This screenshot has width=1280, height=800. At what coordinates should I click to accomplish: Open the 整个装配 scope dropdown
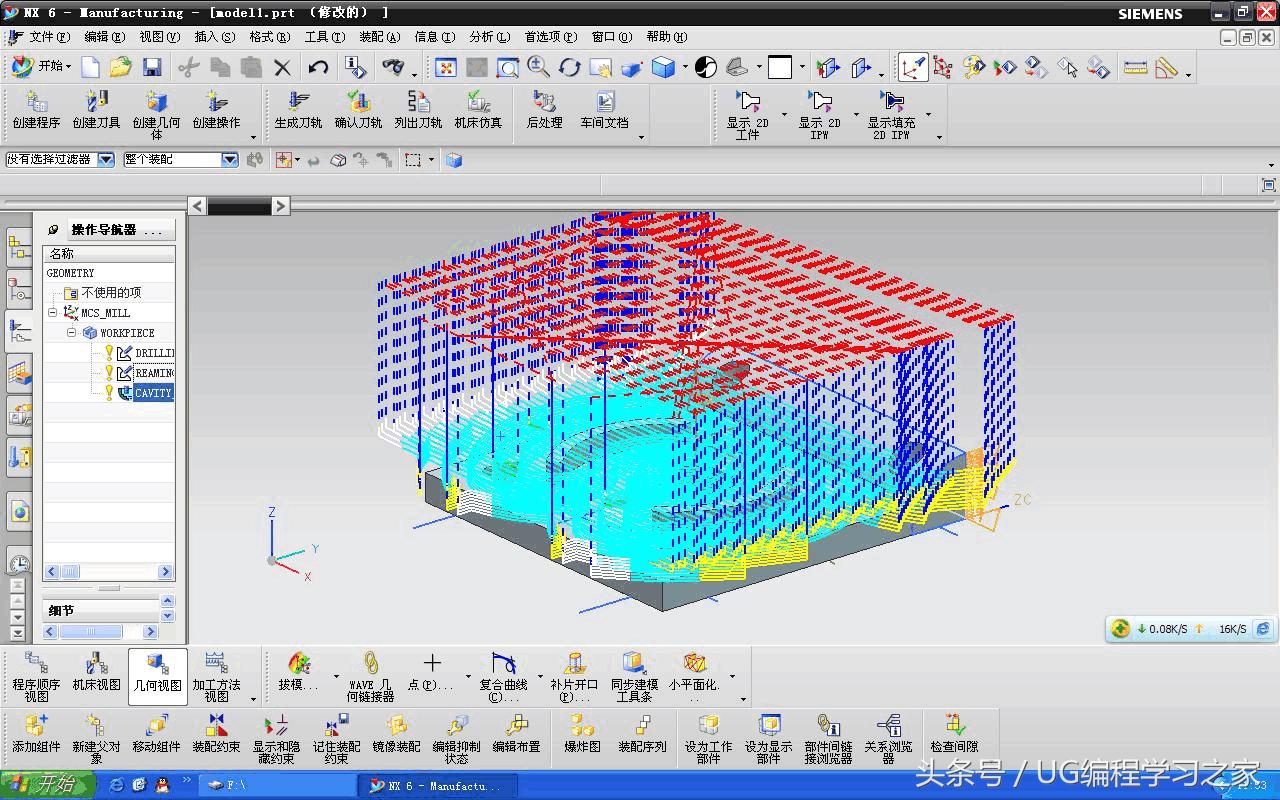(229, 160)
